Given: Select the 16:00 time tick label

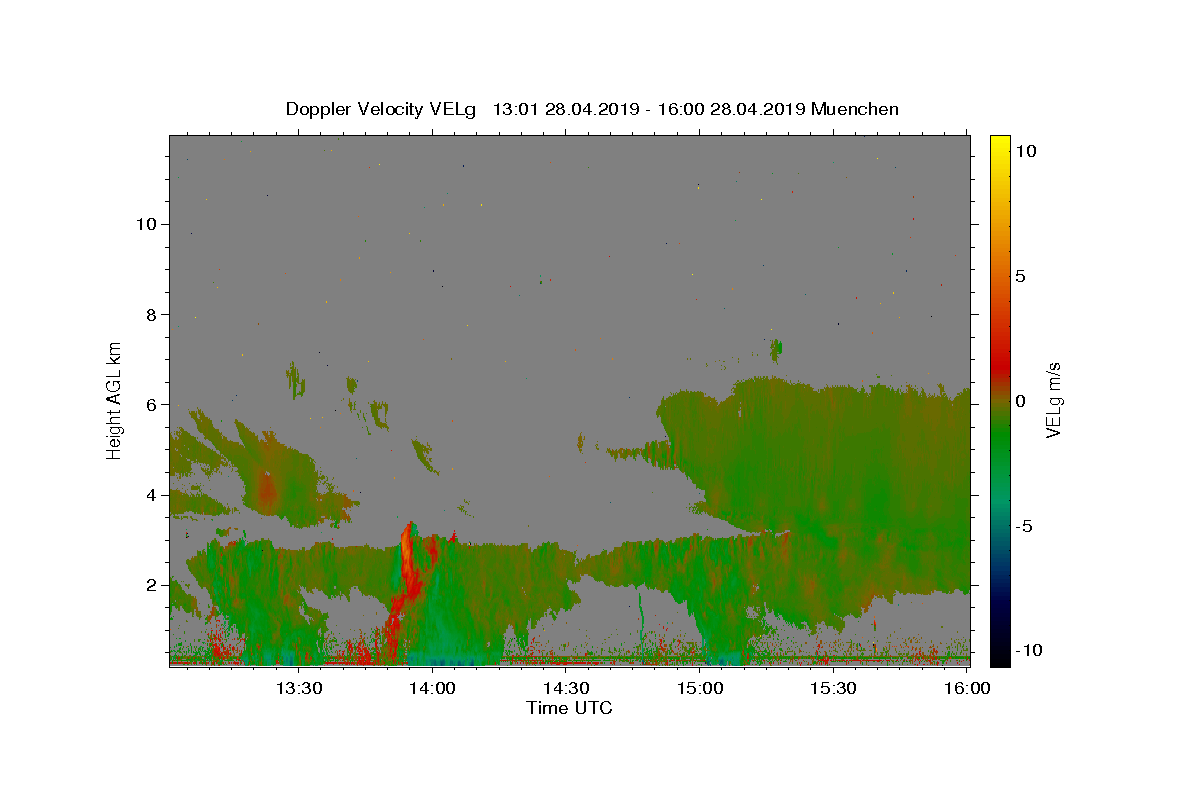Looking at the screenshot, I should coord(967,688).
